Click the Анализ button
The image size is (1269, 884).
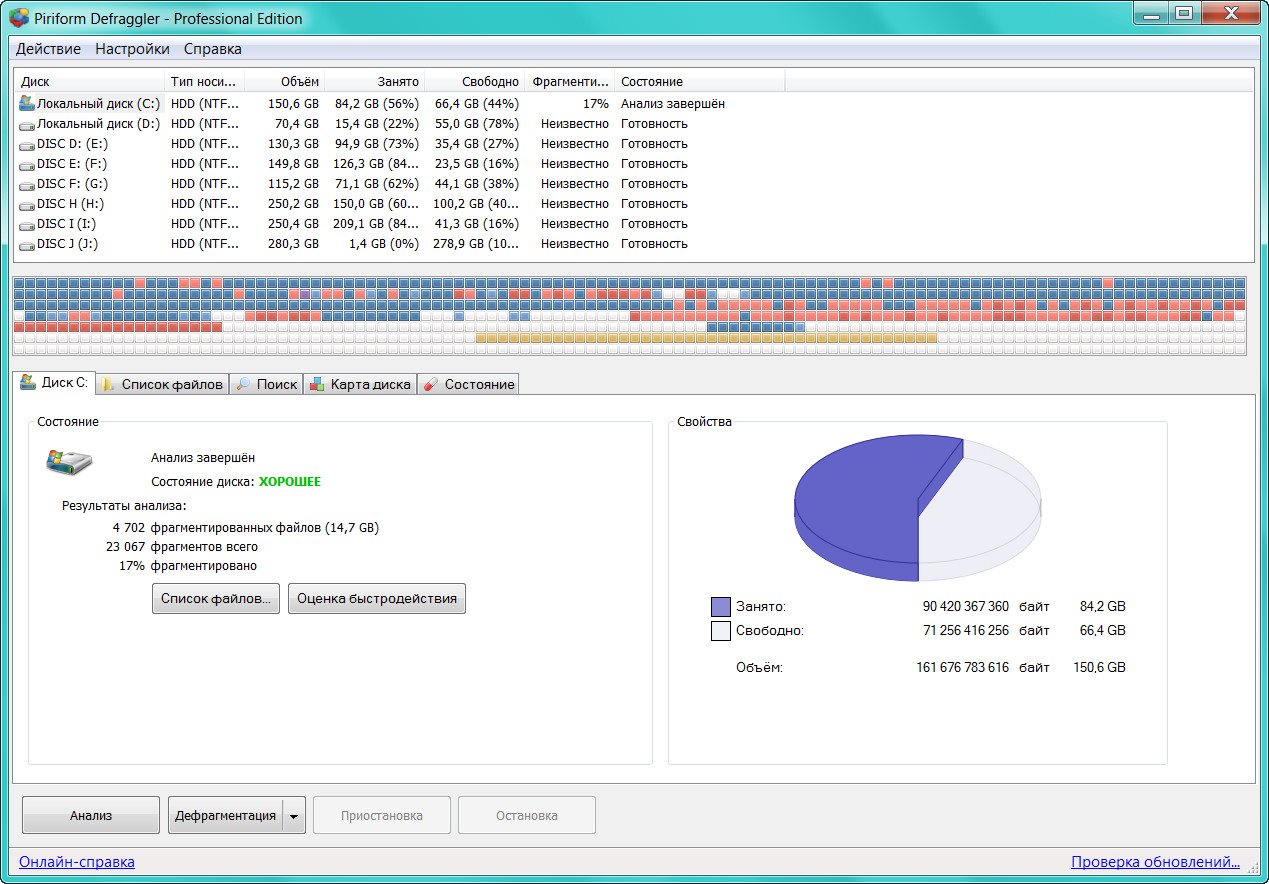pos(91,815)
